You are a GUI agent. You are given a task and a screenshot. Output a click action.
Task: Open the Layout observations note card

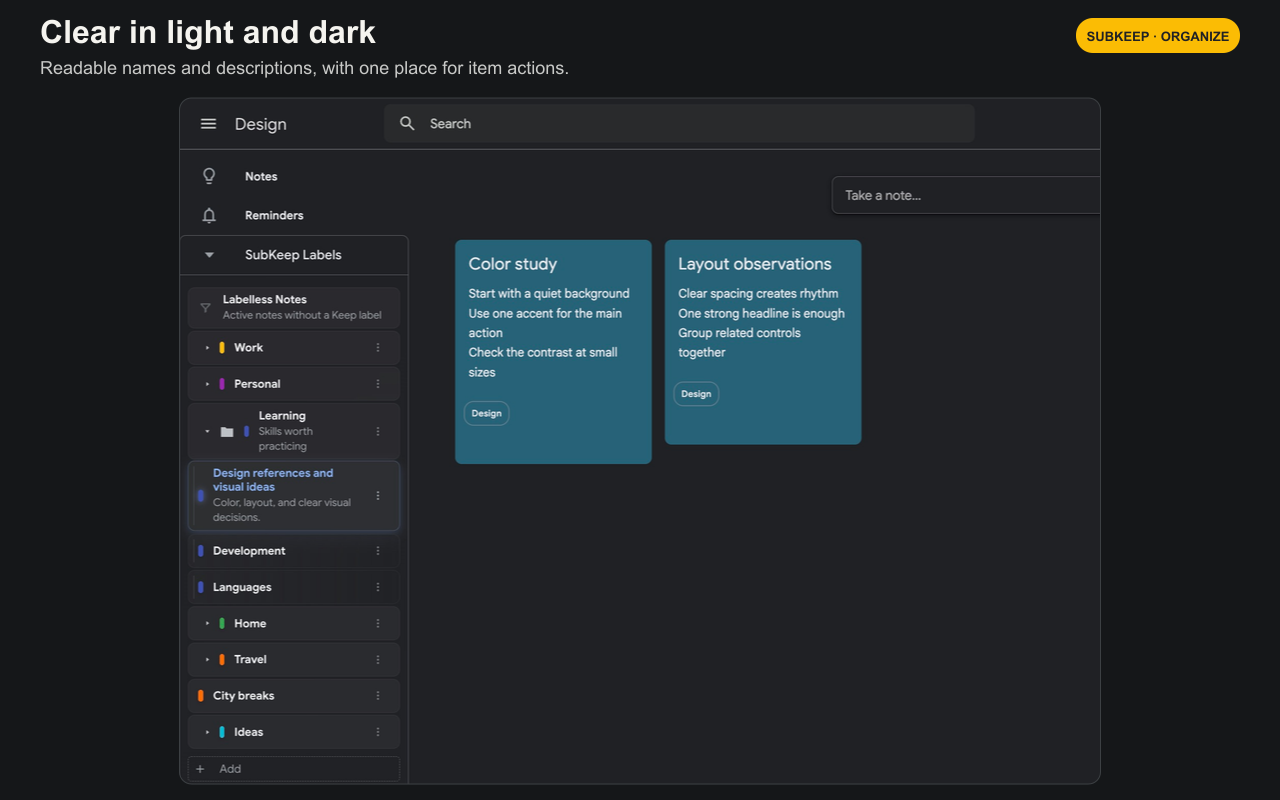763,342
